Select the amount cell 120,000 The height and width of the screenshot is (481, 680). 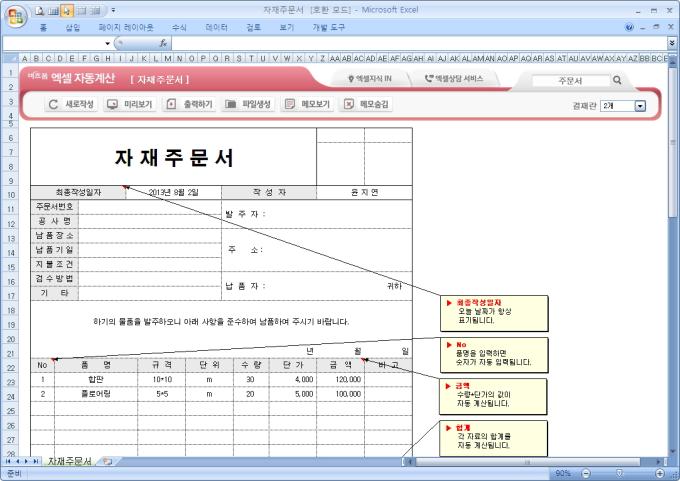click(340, 380)
